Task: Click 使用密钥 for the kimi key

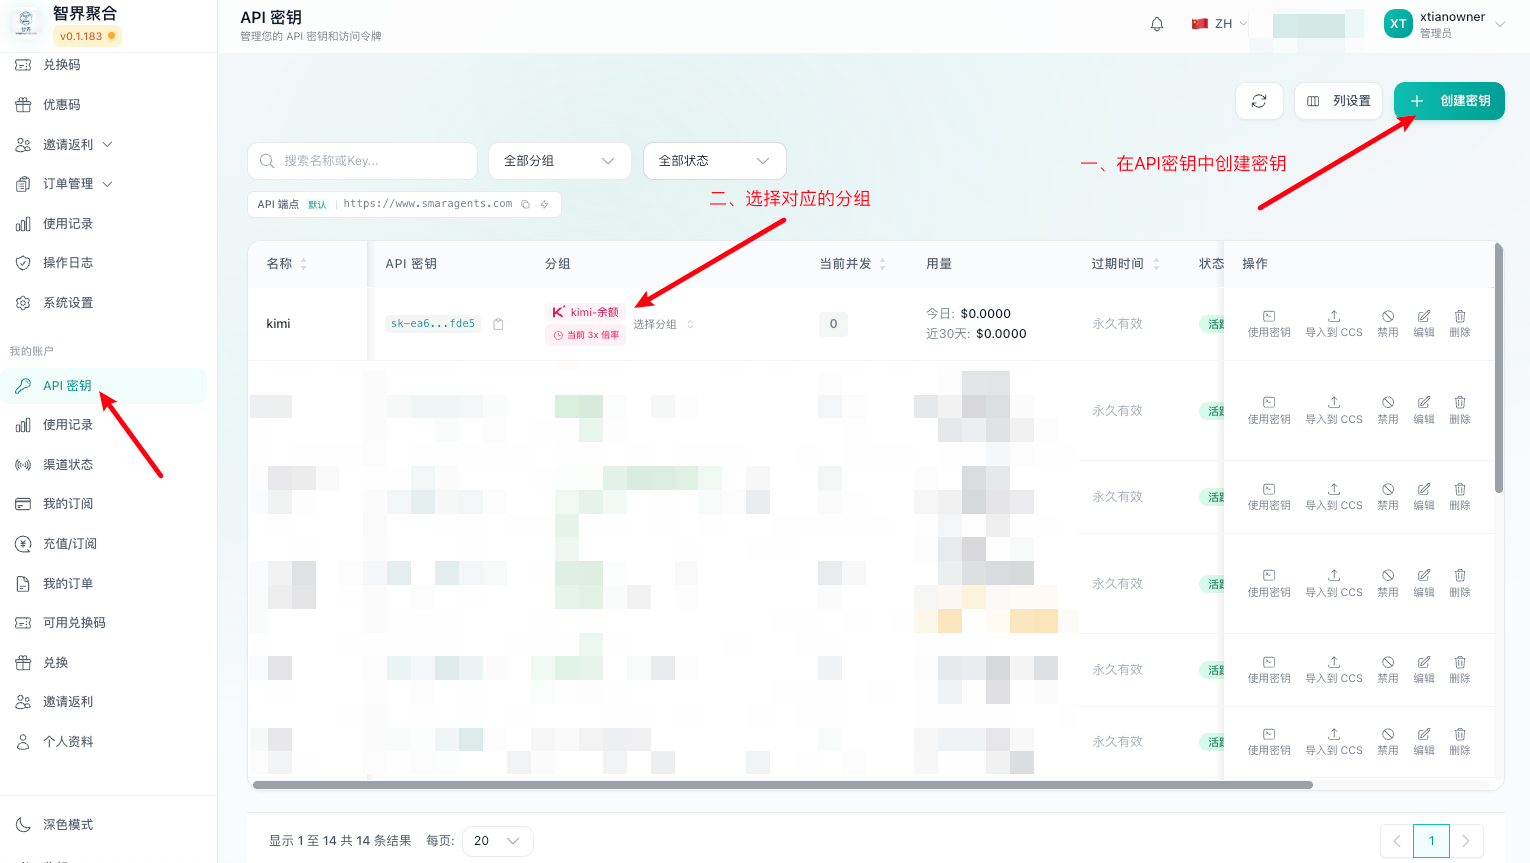Action: (1269, 324)
